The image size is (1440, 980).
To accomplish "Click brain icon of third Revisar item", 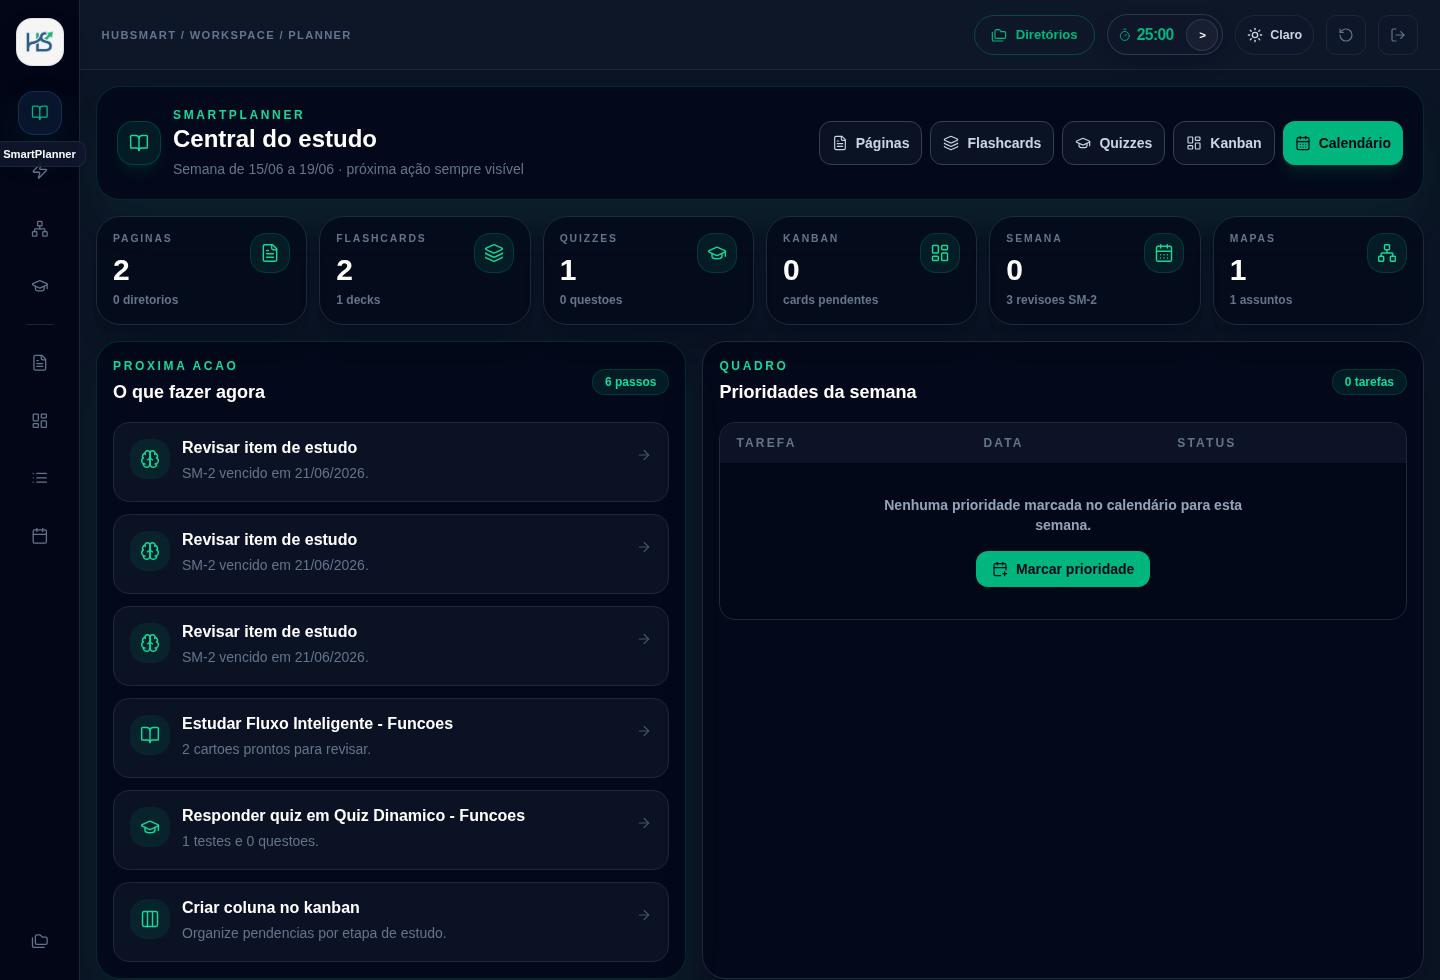I will 150,643.
